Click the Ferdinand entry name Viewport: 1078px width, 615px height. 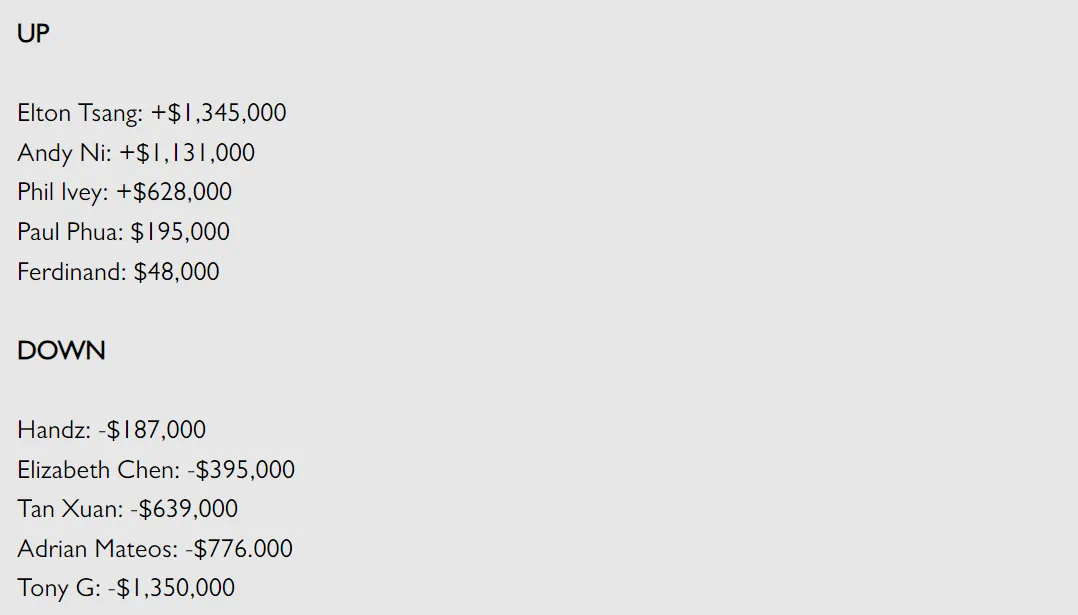[70, 272]
